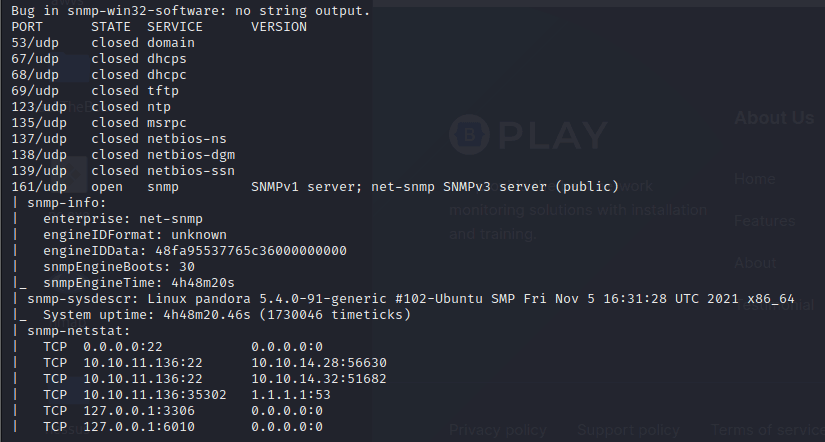
Task: Click the snmpEngineBoots: 30 line
Action: tap(119, 266)
